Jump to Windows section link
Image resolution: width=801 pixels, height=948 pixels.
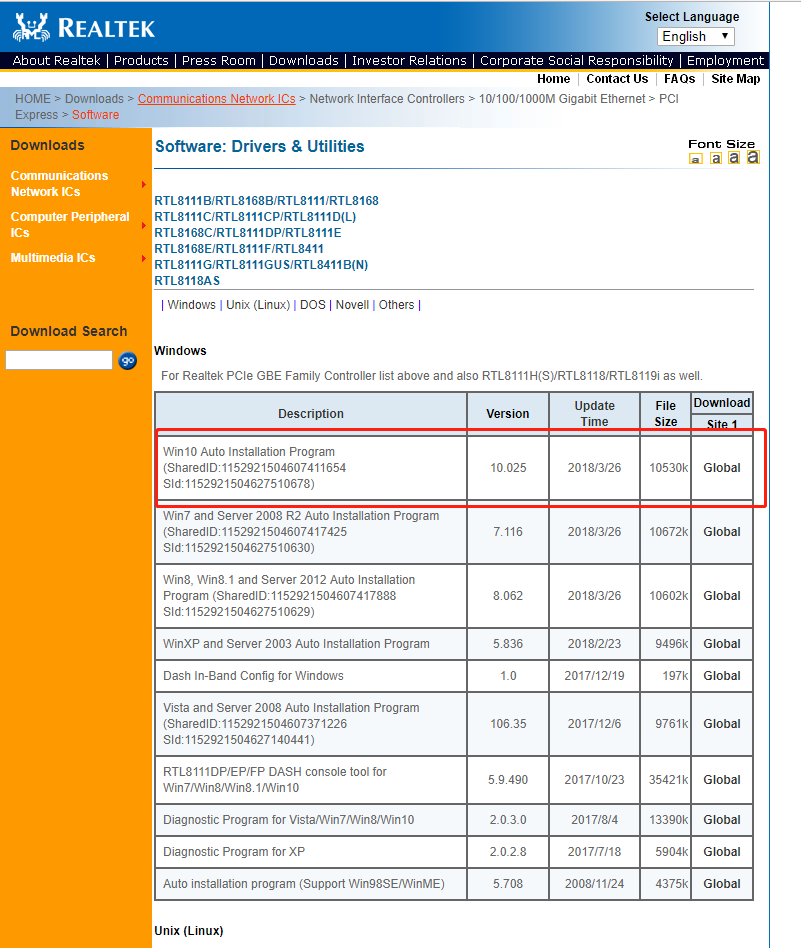tap(191, 305)
